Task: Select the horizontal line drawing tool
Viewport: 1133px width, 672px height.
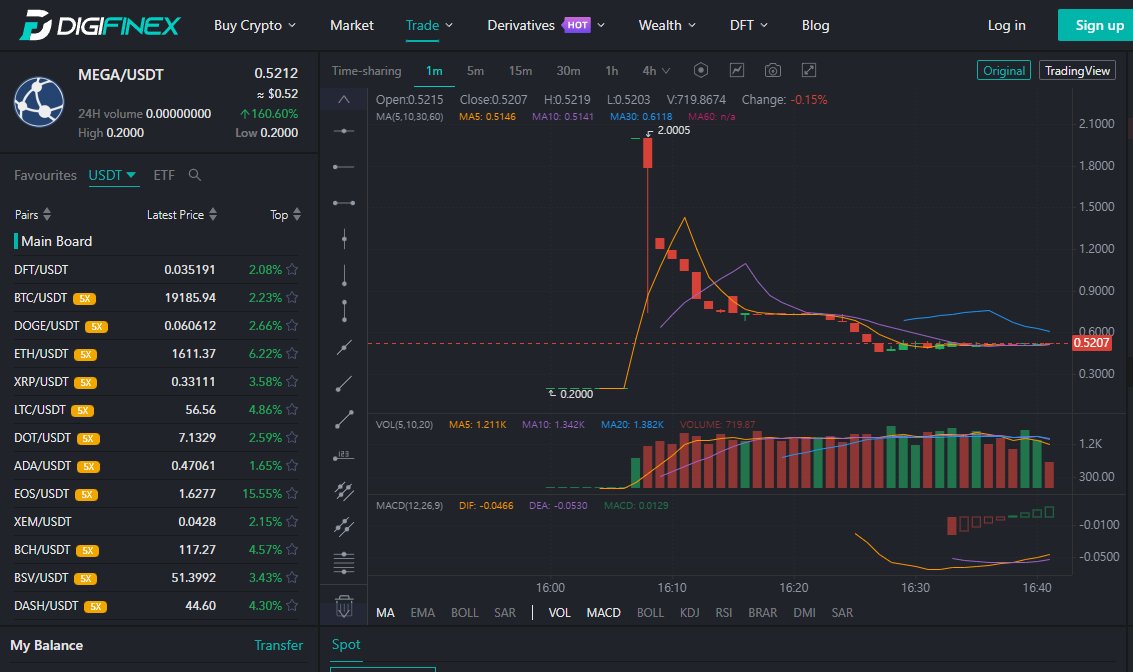Action: click(x=344, y=131)
